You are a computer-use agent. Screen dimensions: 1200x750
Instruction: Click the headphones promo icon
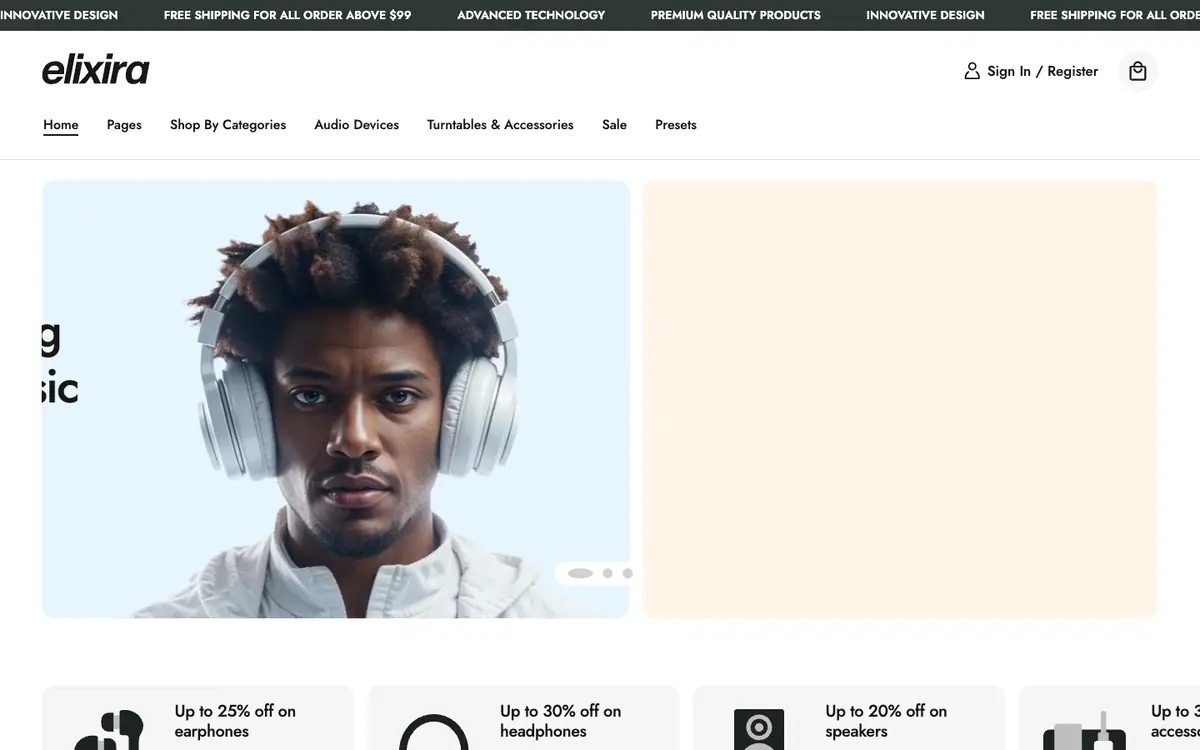(434, 731)
